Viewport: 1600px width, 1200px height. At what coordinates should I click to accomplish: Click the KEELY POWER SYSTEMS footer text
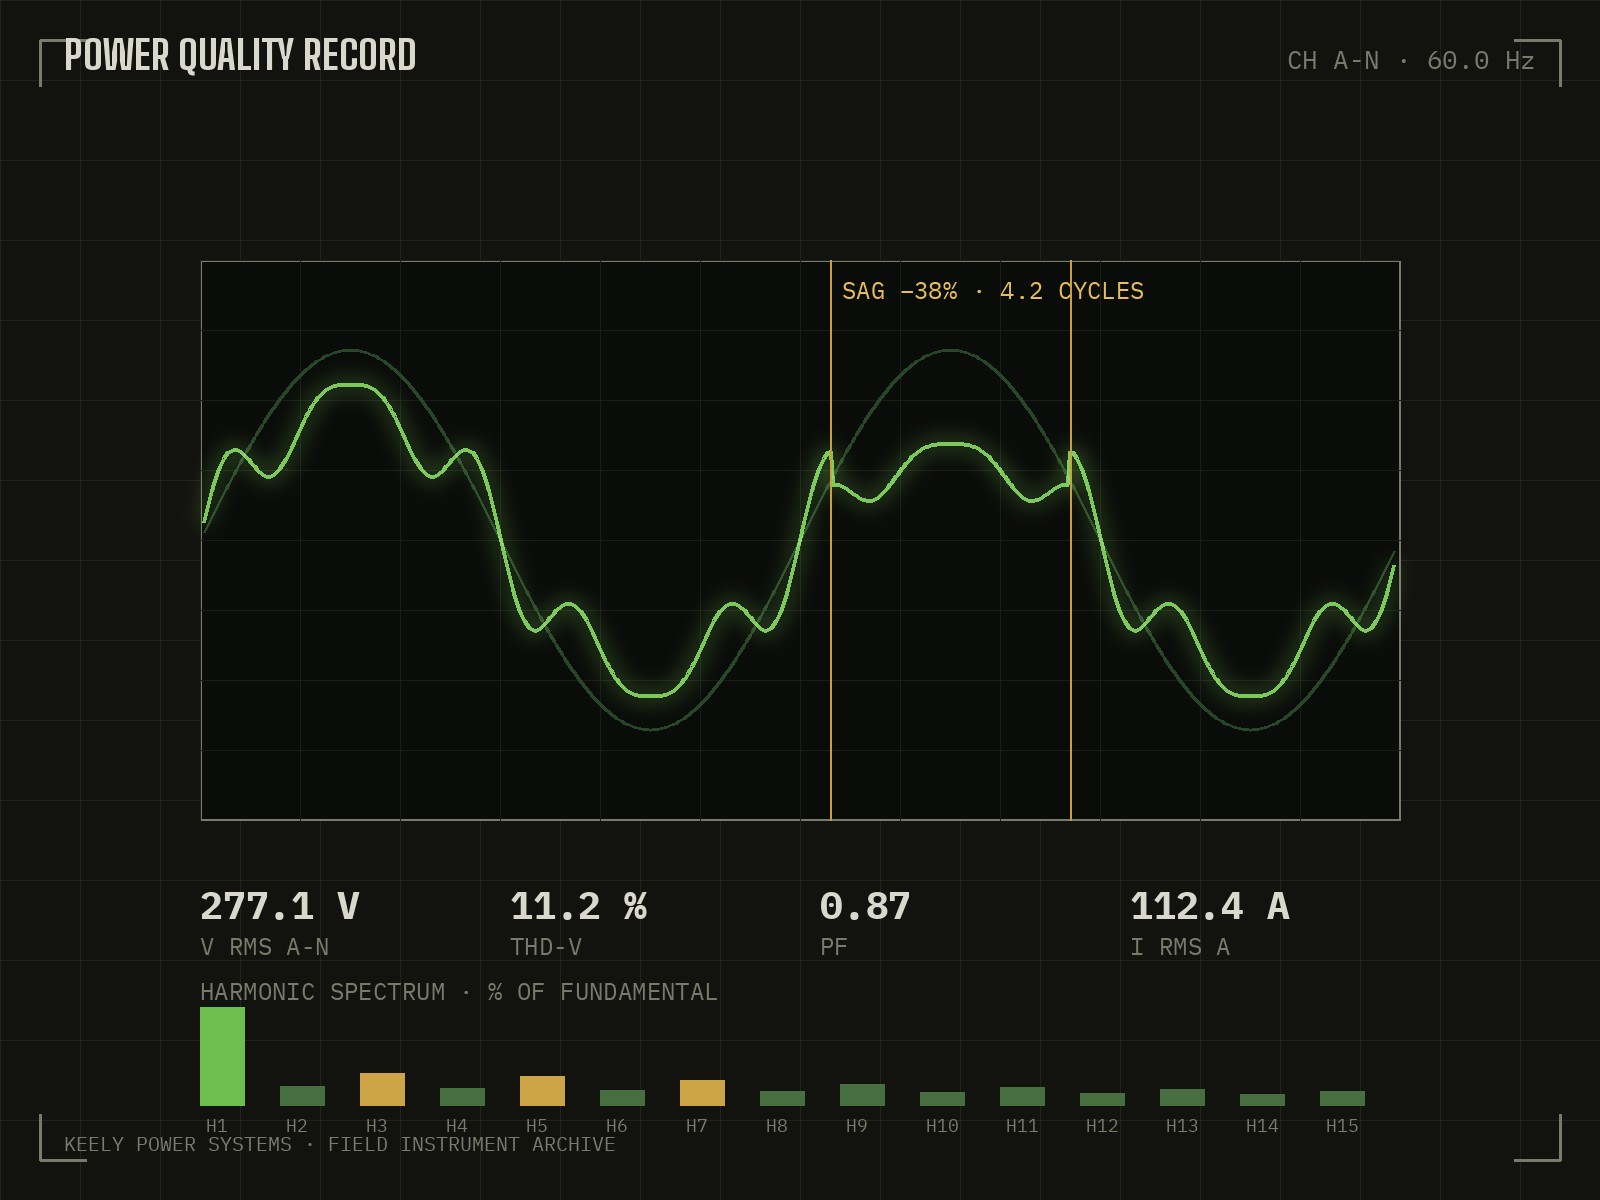(x=340, y=1144)
